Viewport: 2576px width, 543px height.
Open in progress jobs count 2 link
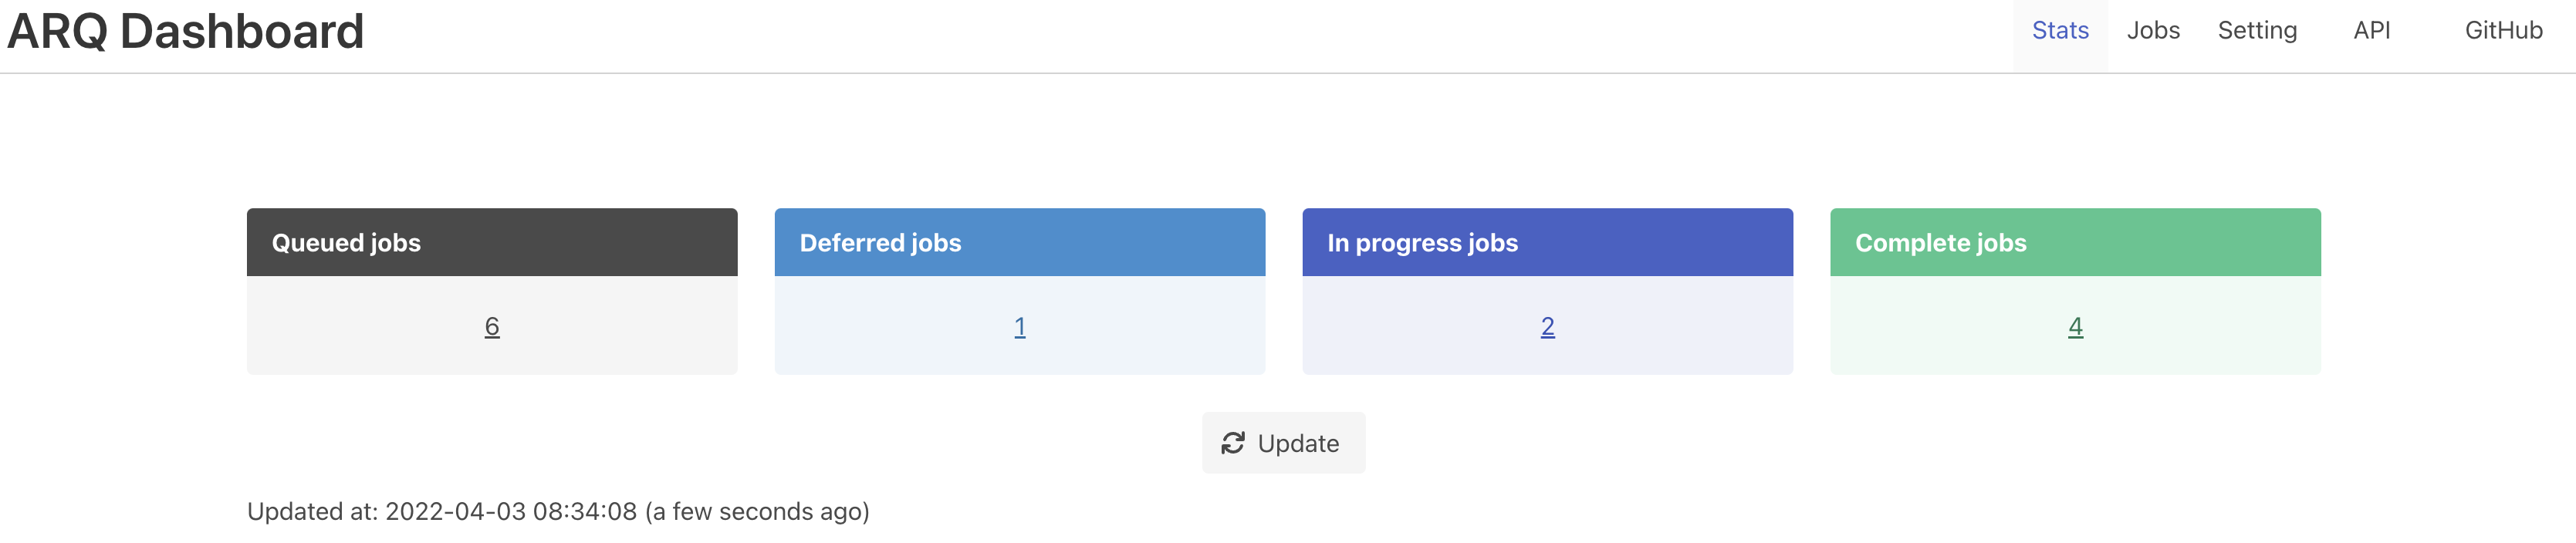click(1547, 327)
